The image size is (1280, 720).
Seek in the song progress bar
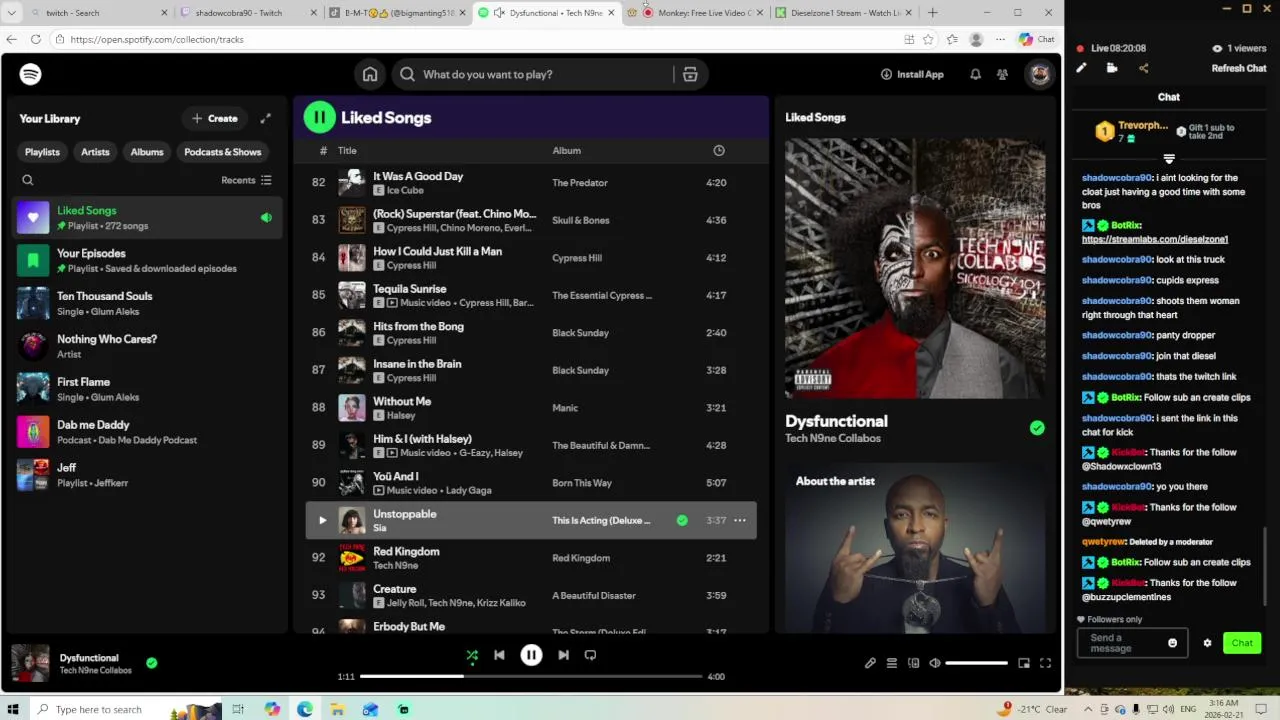[531, 676]
